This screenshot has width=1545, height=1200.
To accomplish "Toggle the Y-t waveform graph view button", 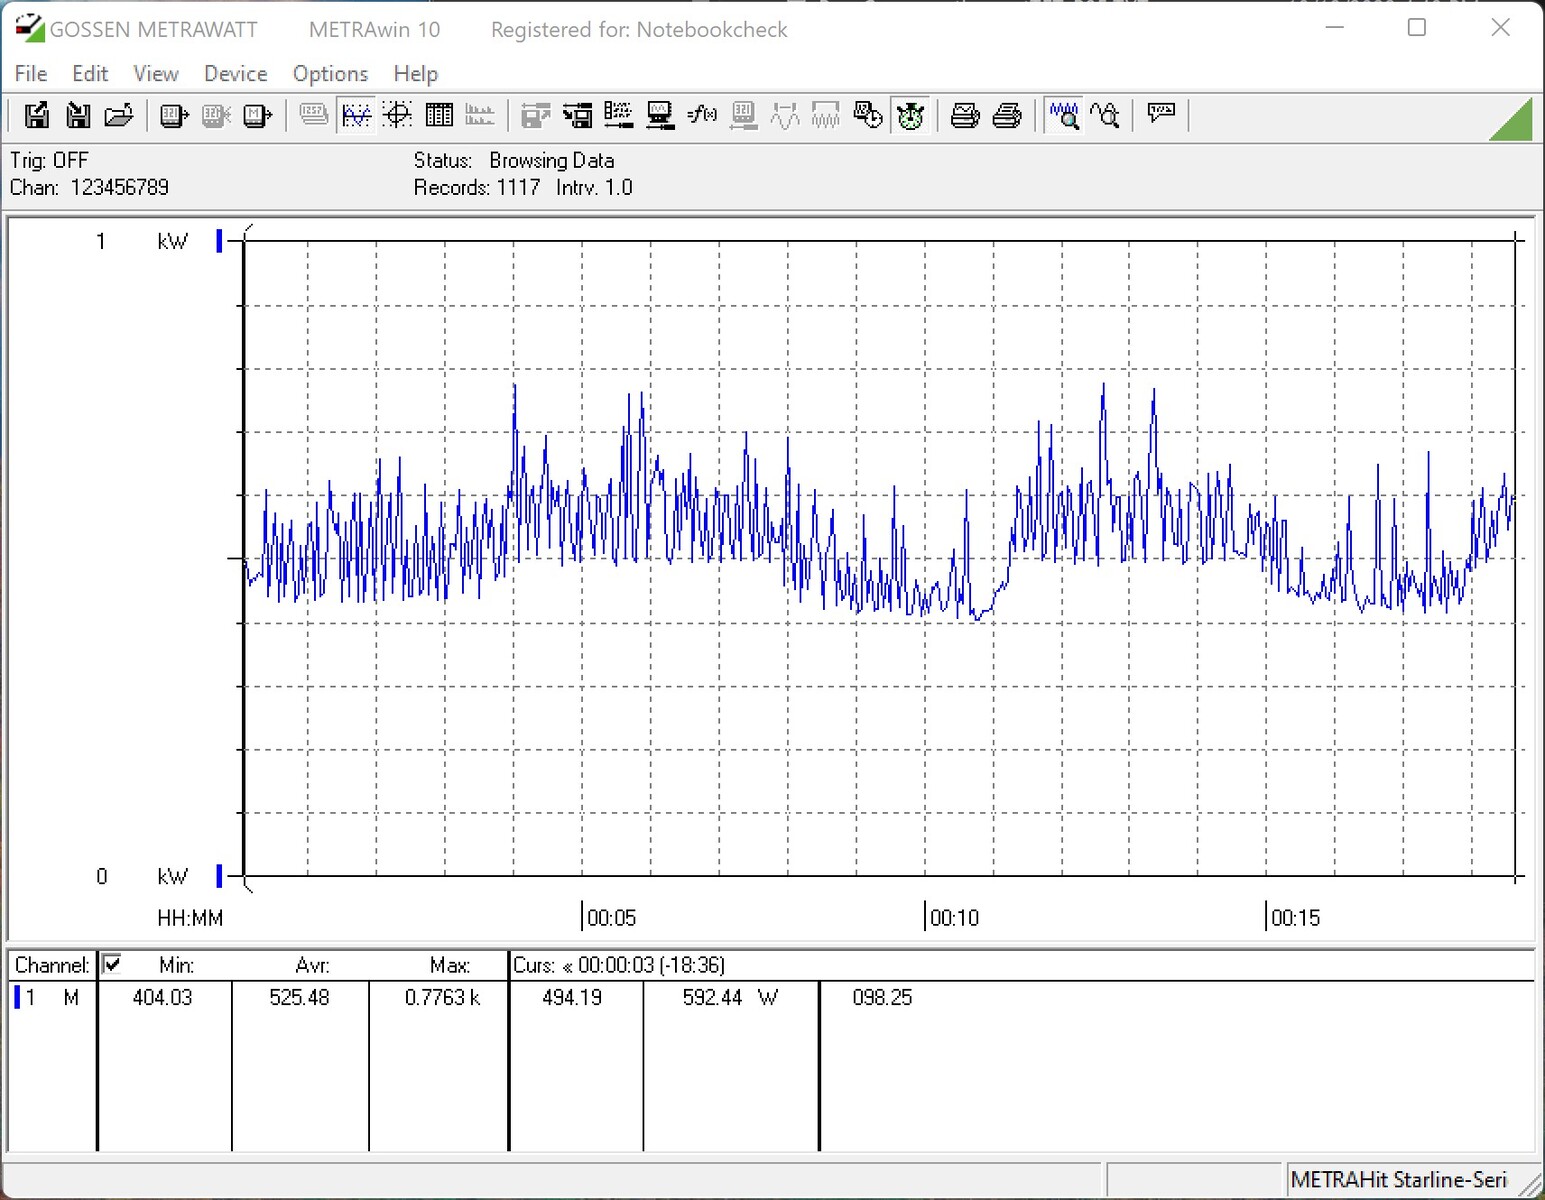I will (356, 116).
